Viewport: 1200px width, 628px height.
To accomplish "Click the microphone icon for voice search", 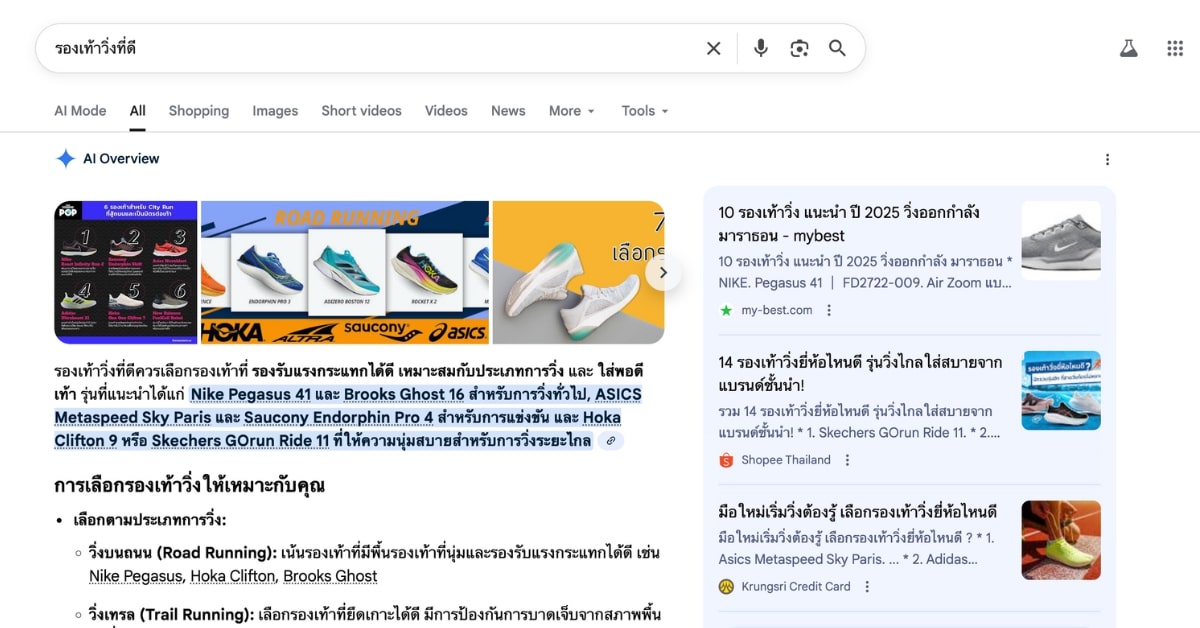I will [x=761, y=47].
